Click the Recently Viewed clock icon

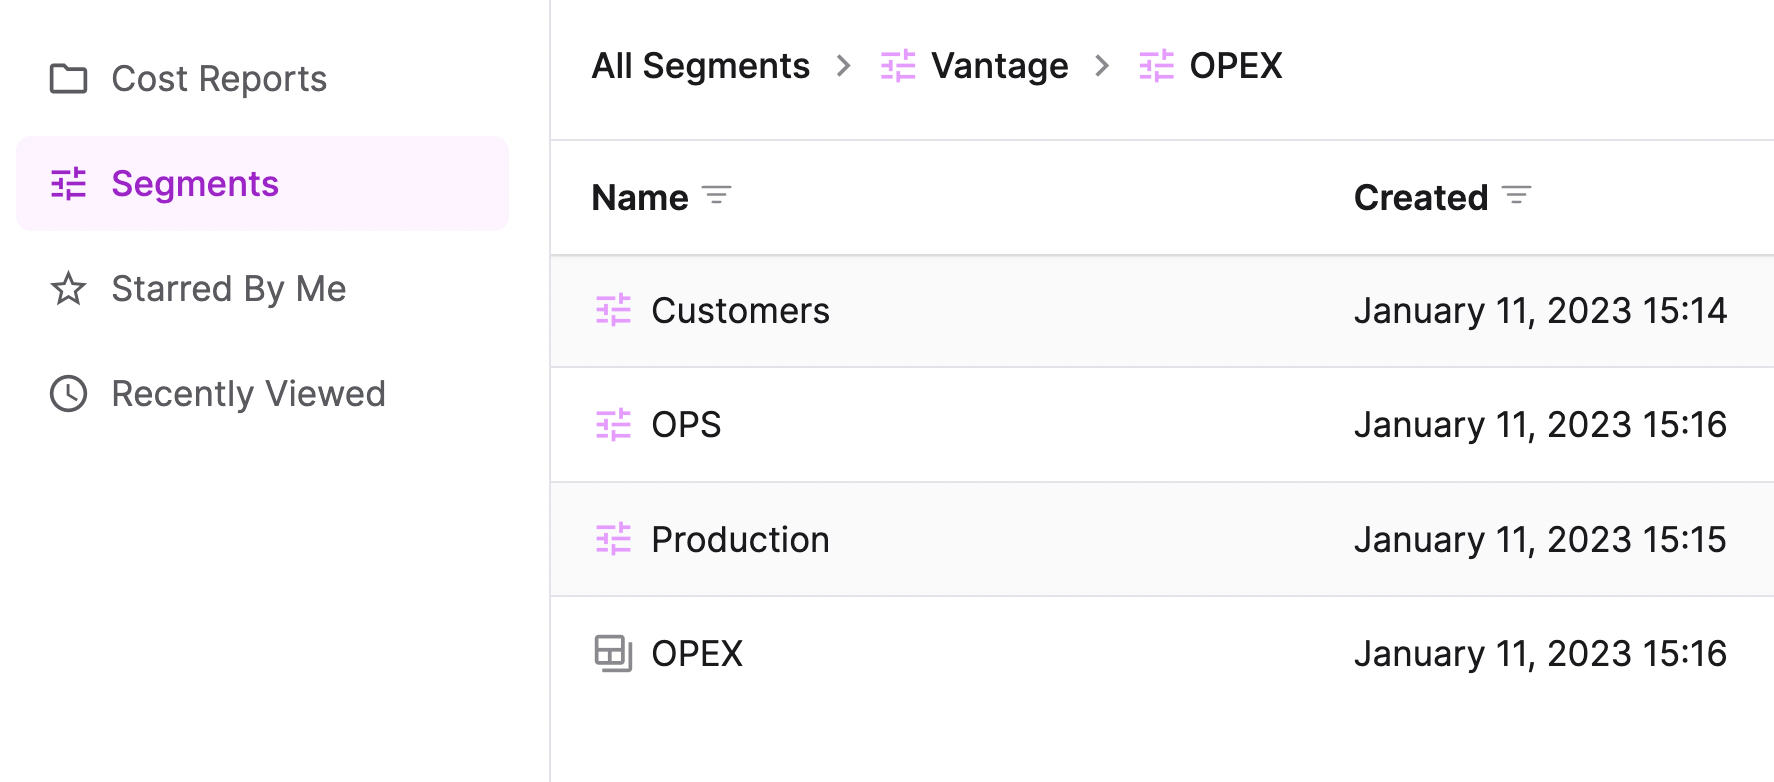pos(68,394)
